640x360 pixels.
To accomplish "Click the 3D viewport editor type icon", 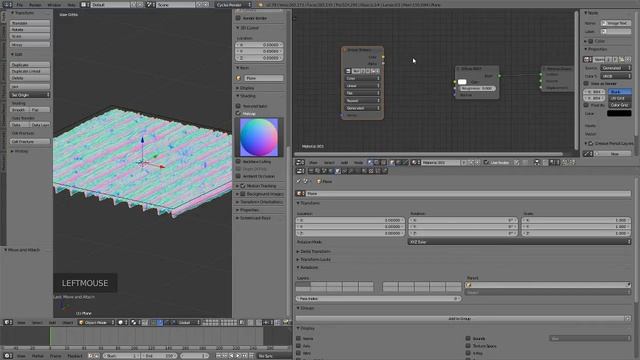I will point(7,322).
